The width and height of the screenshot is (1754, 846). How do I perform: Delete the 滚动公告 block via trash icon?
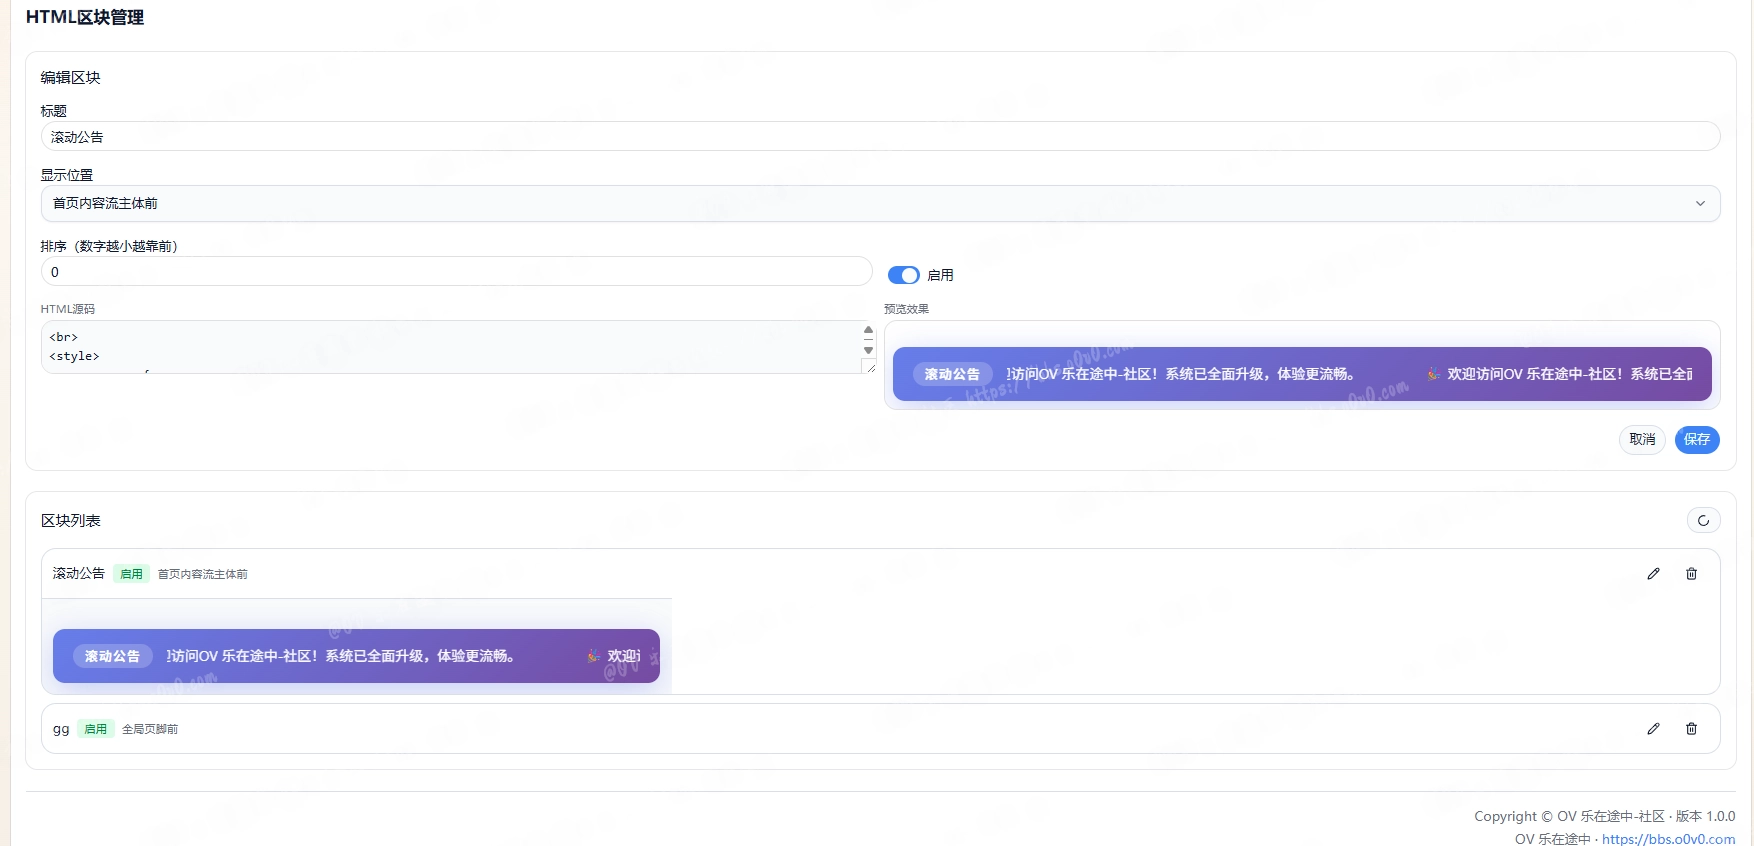click(x=1691, y=574)
